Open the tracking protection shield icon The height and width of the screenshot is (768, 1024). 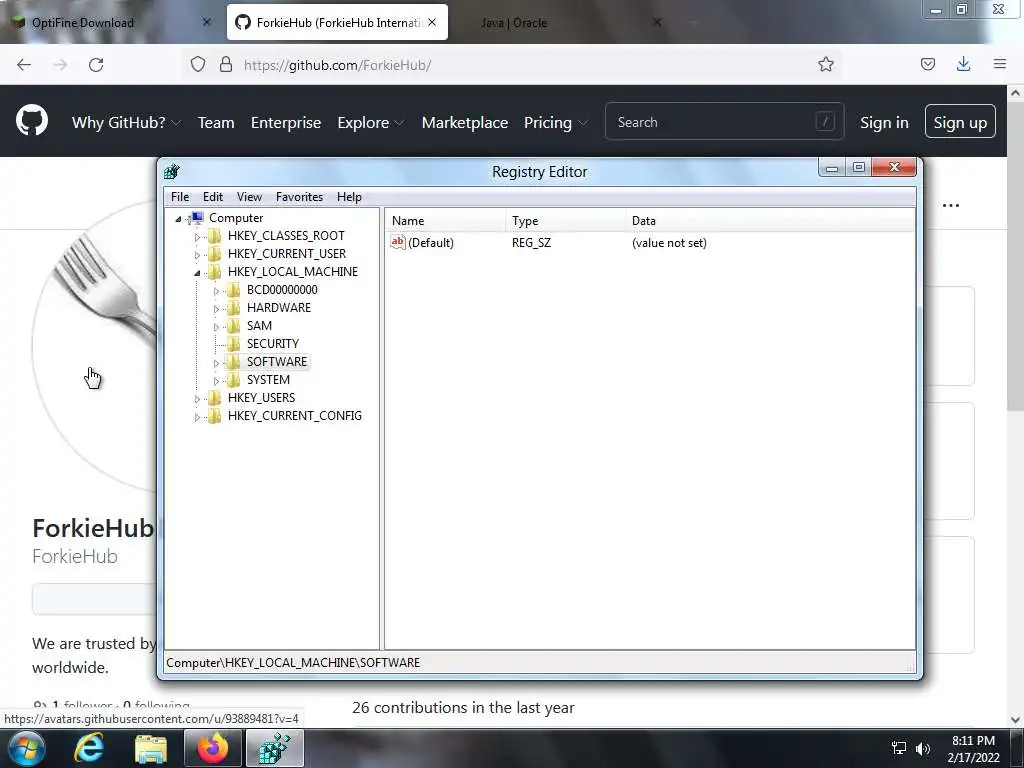(198, 64)
